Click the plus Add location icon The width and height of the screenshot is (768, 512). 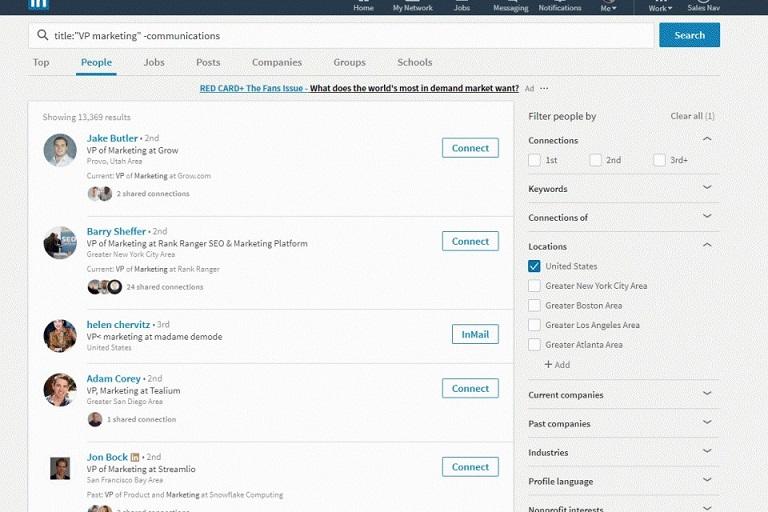548,365
